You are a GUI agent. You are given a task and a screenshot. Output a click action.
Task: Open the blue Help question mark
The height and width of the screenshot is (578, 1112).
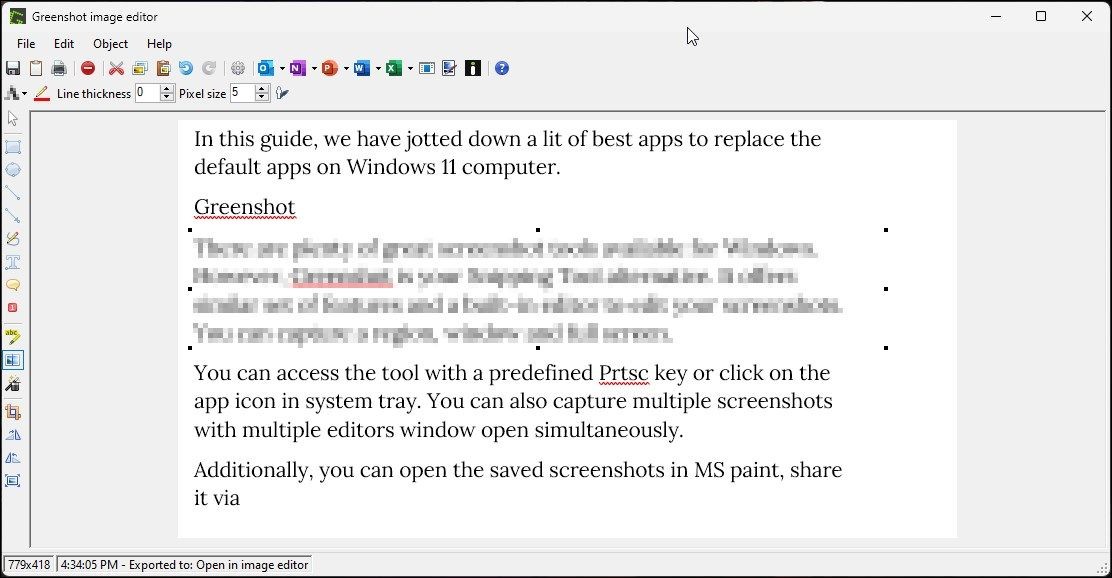tap(502, 68)
